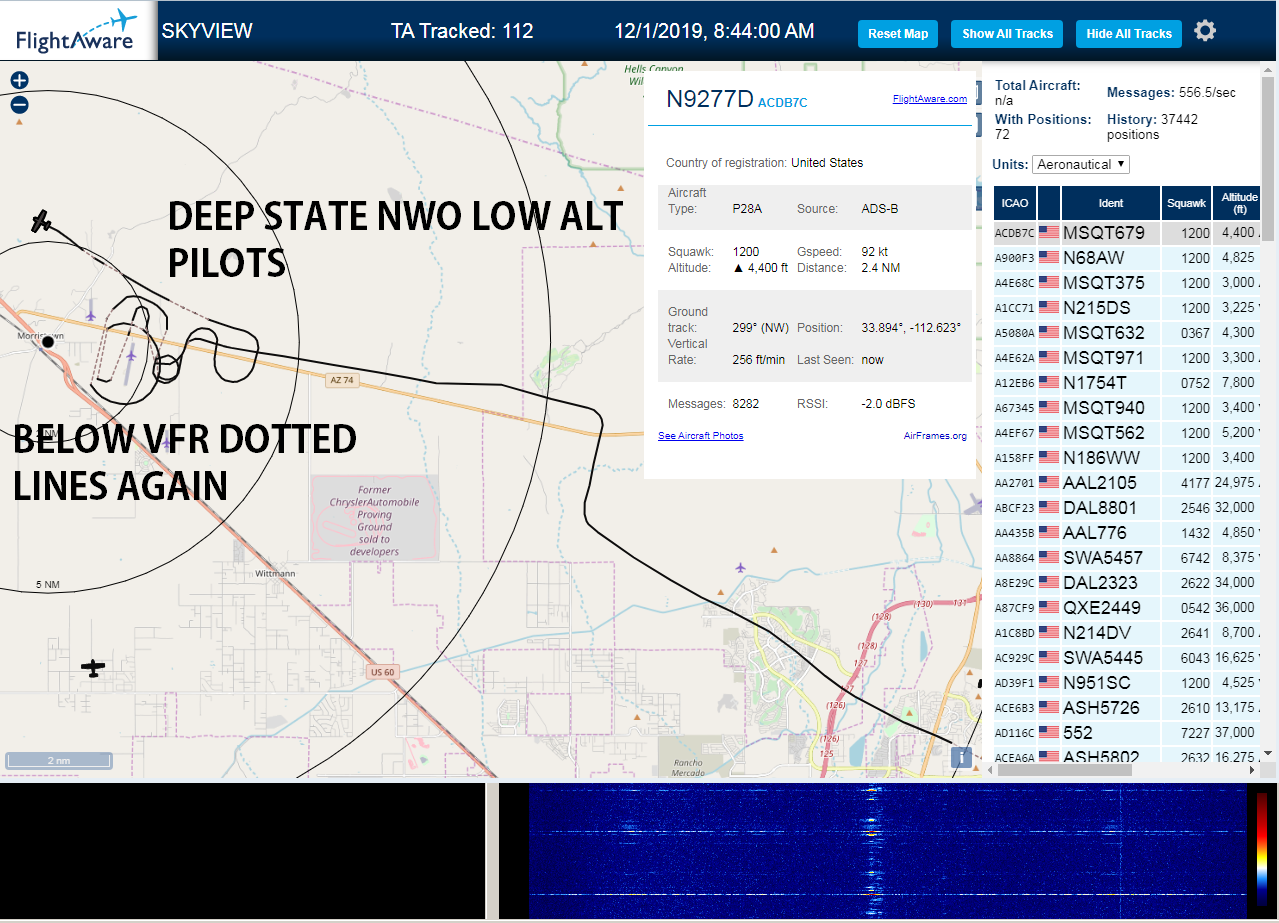
Task: Select the MSQT632 aircraft row
Action: (1128, 333)
